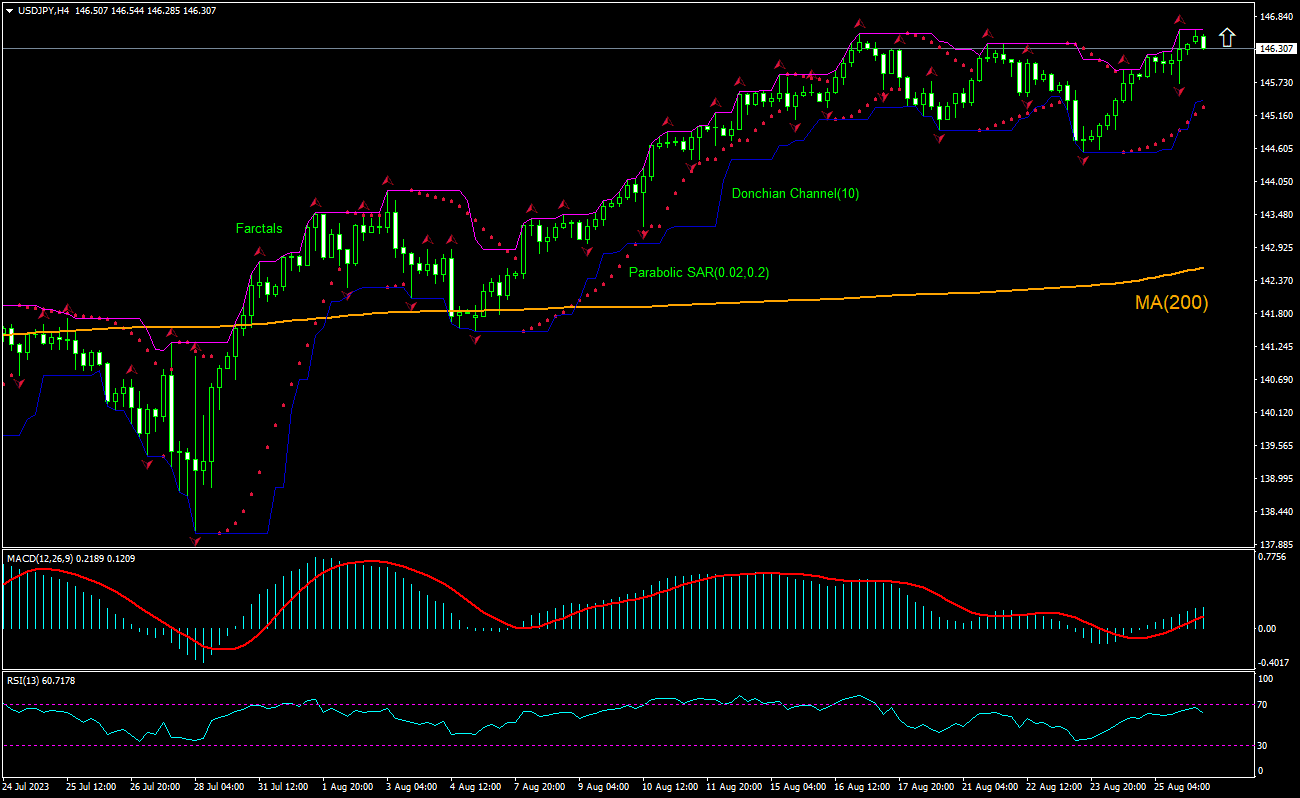Click the Donchian Channel(10) text label

click(x=795, y=194)
